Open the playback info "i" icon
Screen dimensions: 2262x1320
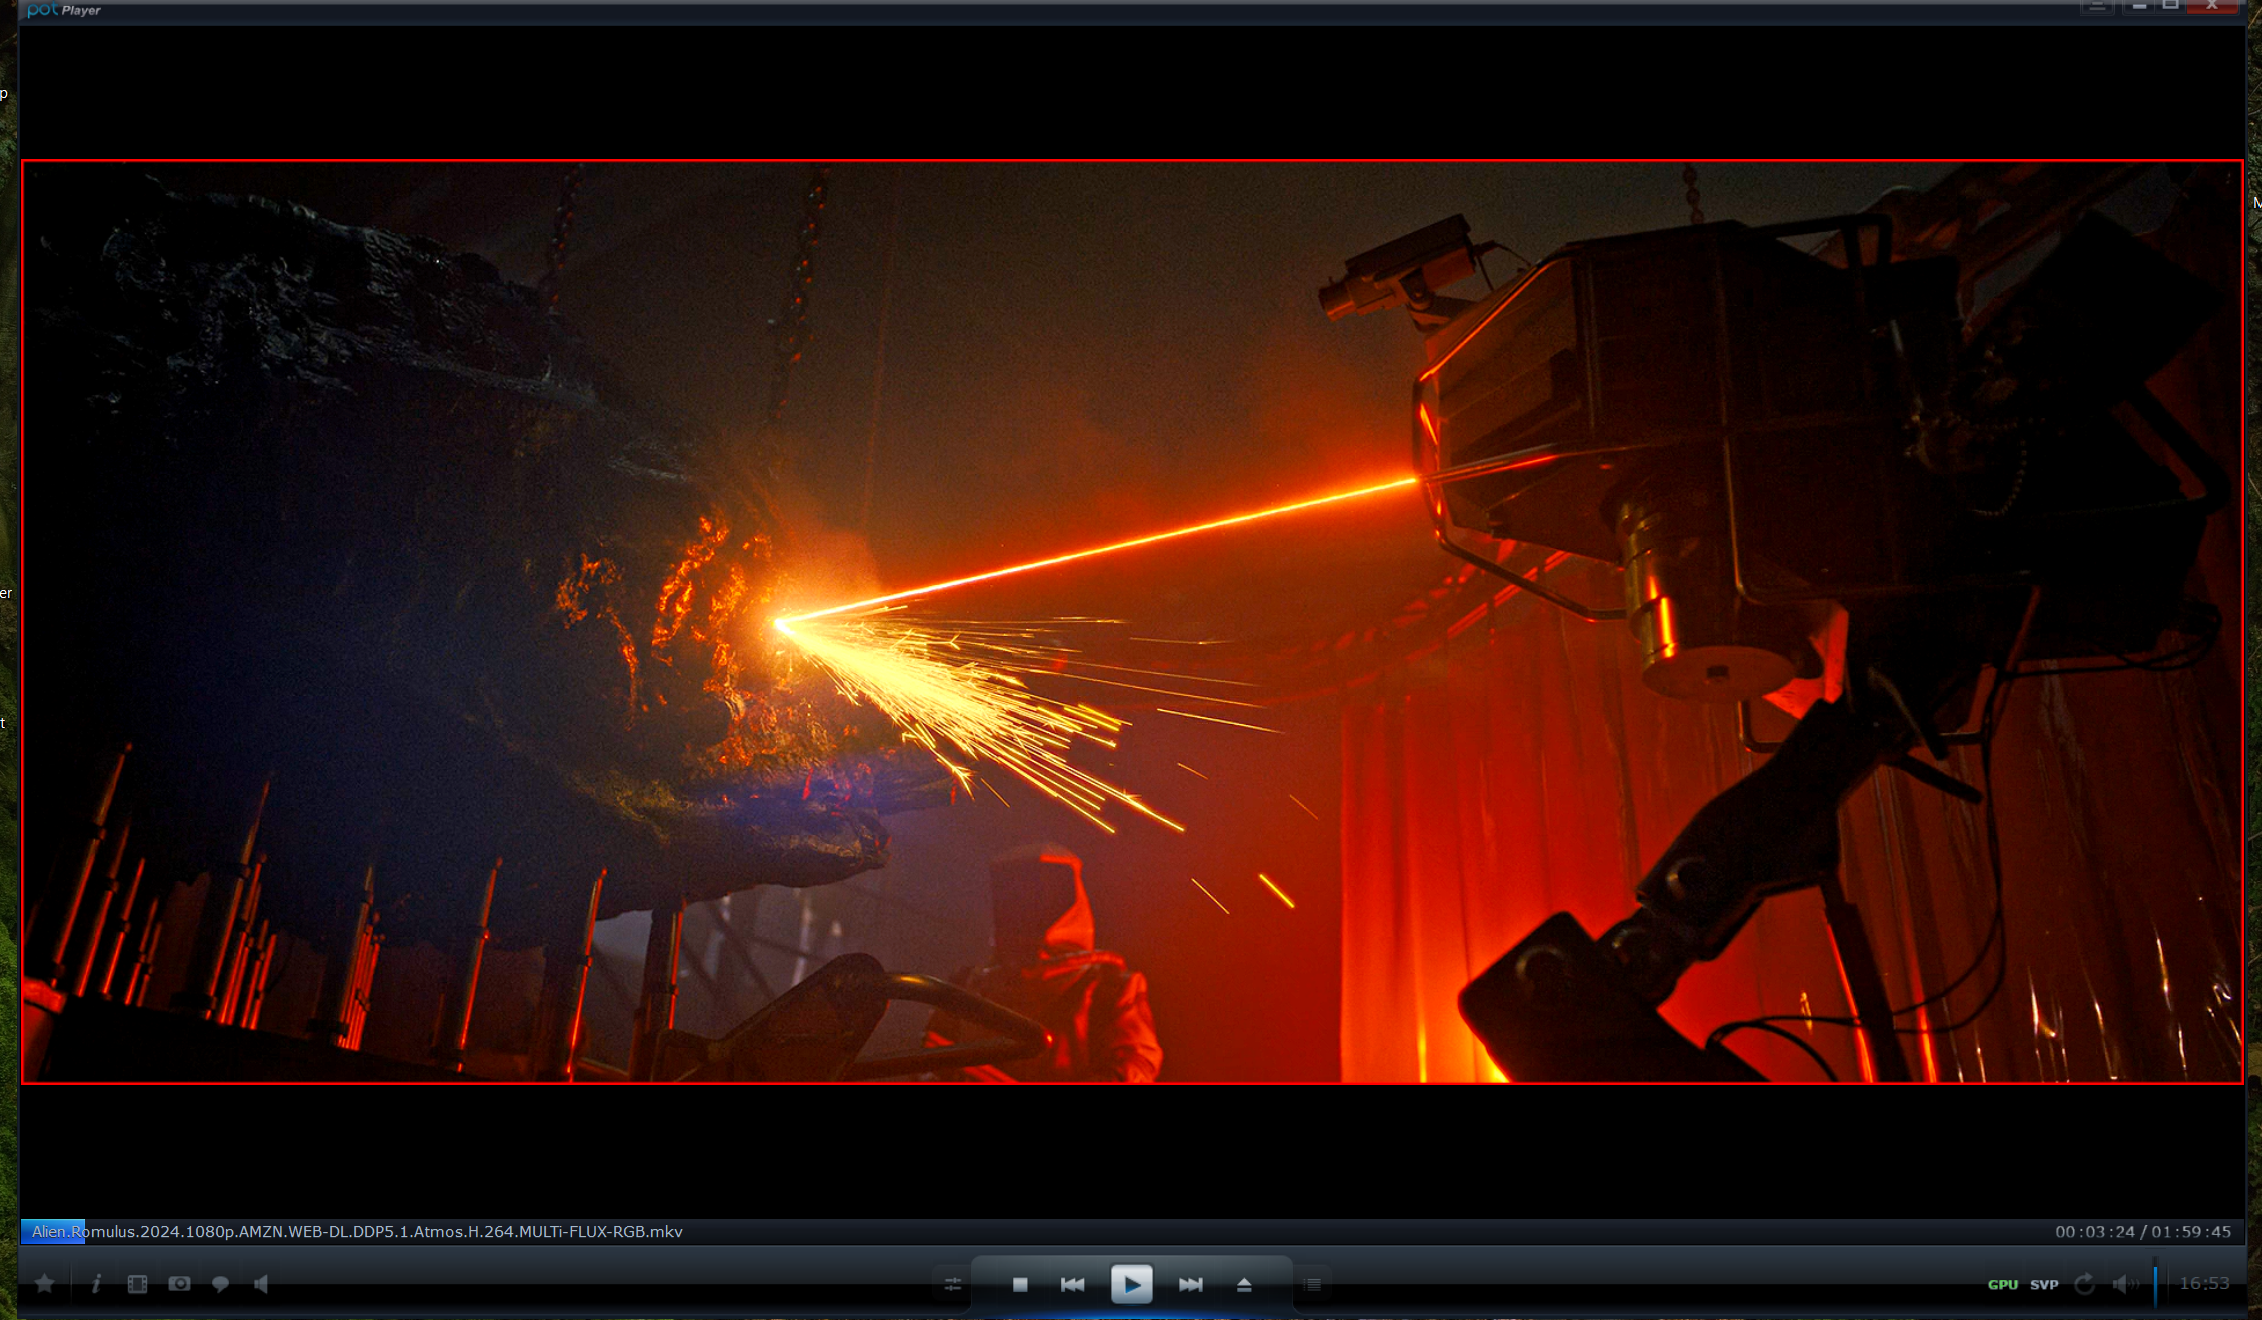96,1284
